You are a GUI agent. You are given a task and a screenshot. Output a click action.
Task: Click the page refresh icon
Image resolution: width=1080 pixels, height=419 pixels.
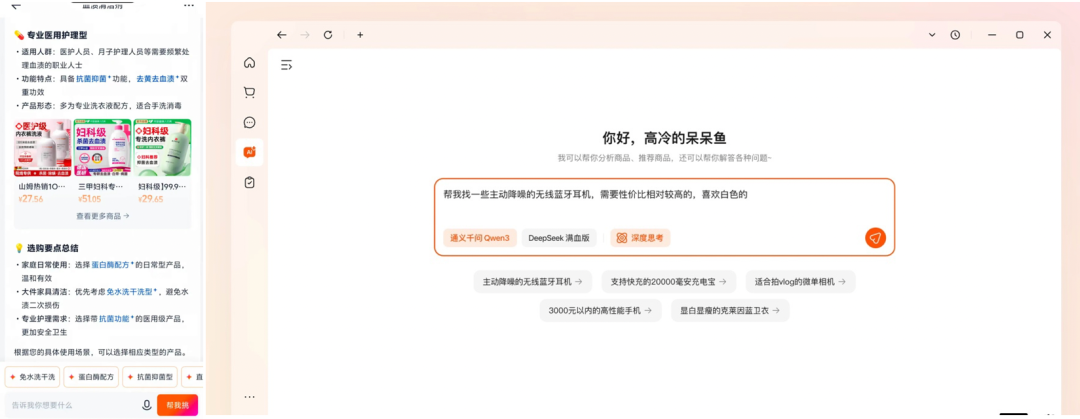click(x=328, y=35)
